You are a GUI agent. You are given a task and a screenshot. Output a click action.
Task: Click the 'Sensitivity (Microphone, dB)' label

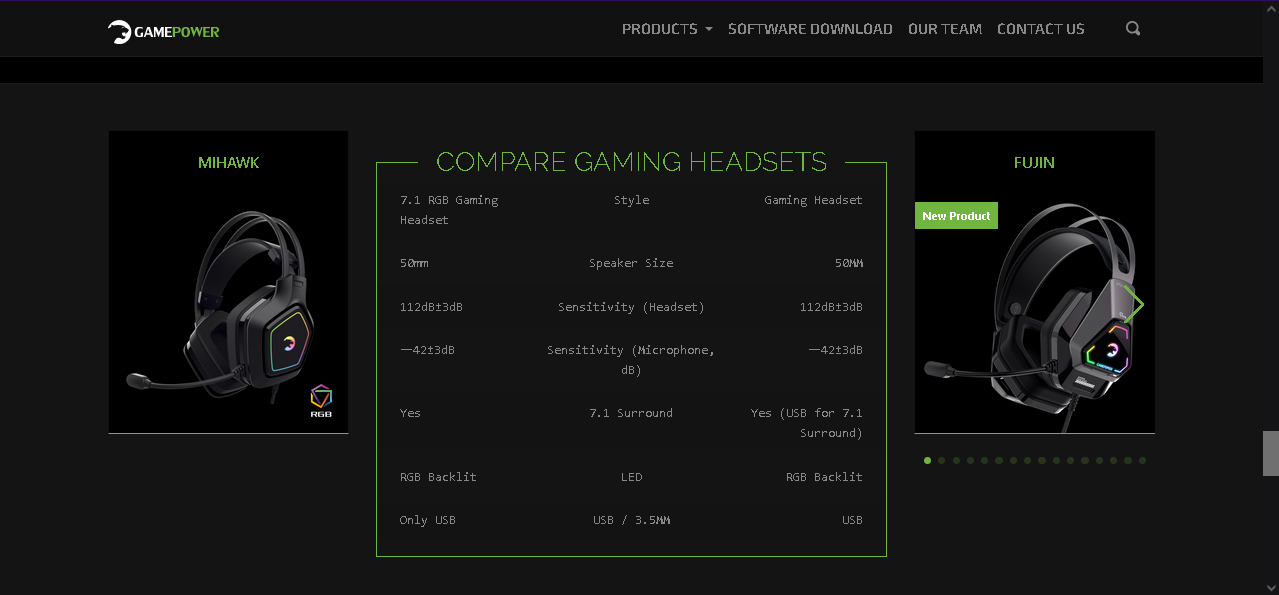click(631, 360)
